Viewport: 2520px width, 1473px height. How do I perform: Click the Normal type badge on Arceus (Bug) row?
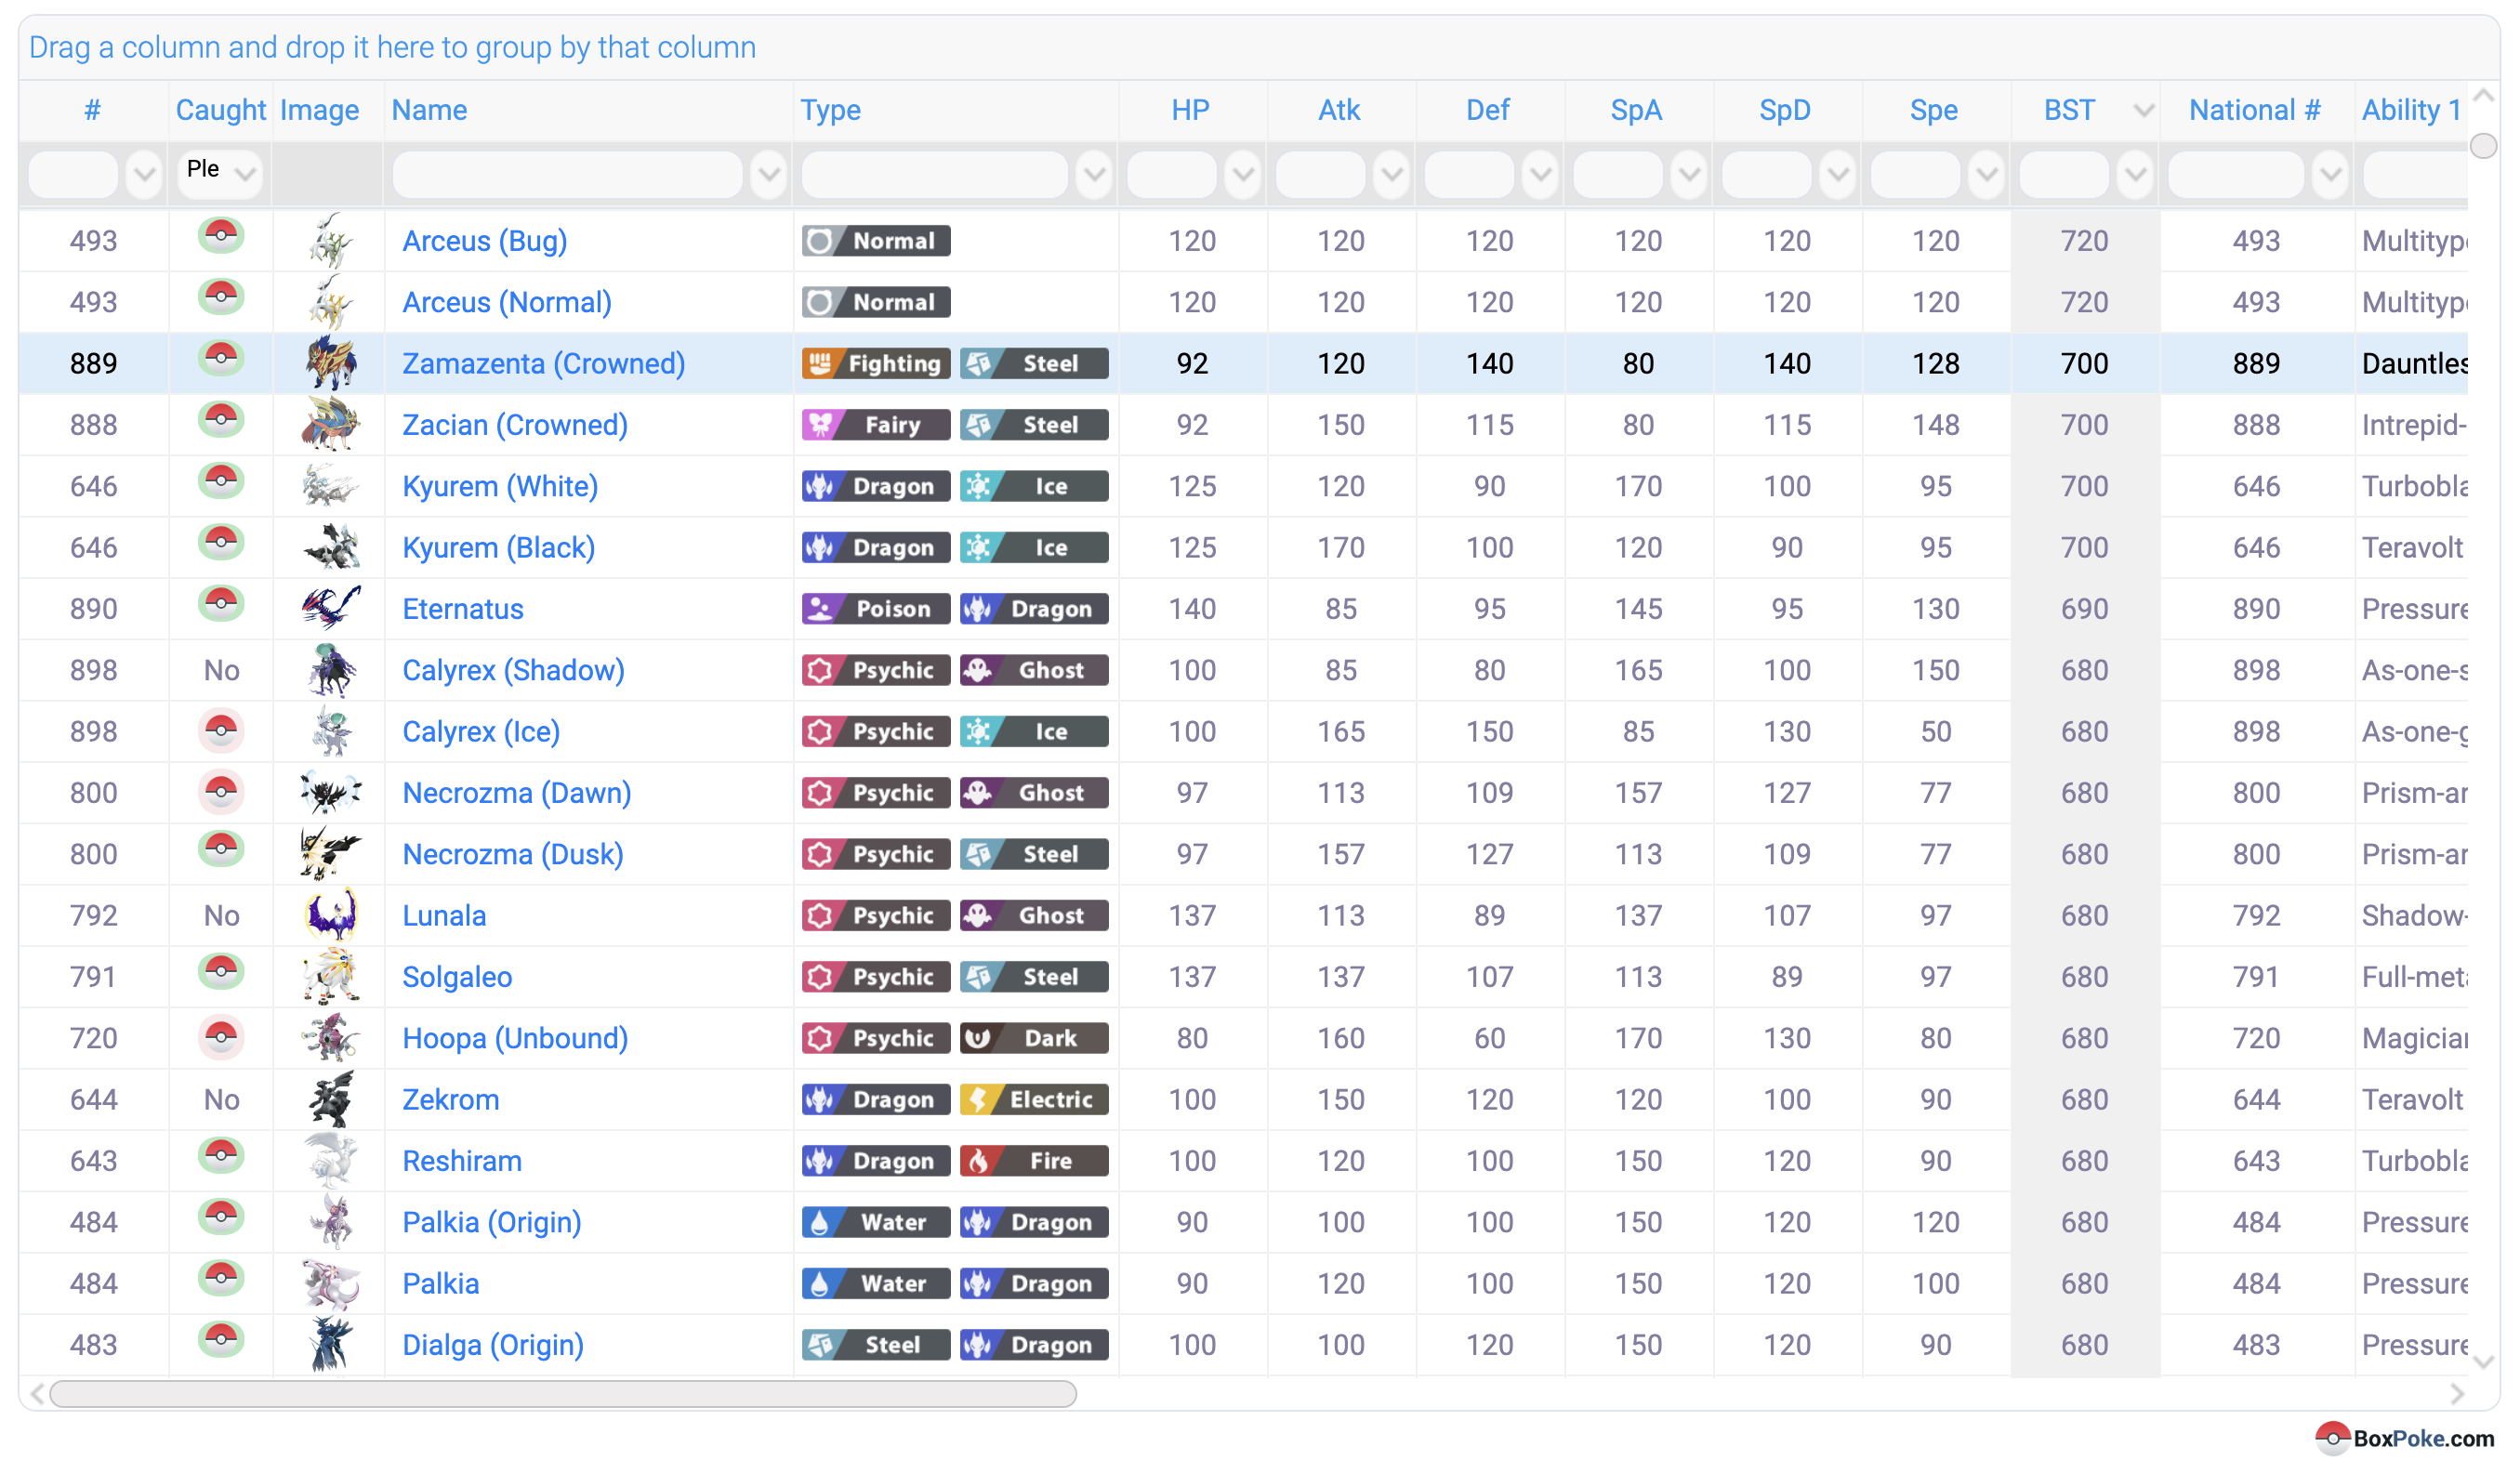(876, 241)
